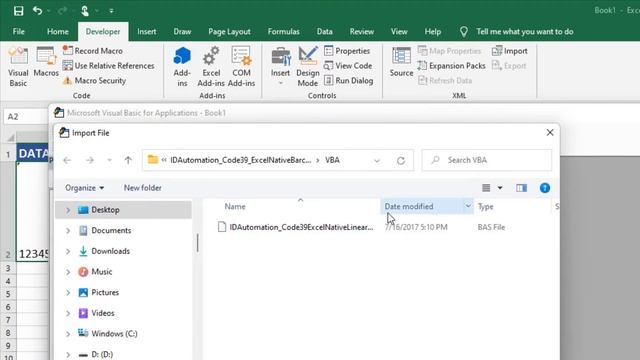Switch to the Home tab

[58, 31]
